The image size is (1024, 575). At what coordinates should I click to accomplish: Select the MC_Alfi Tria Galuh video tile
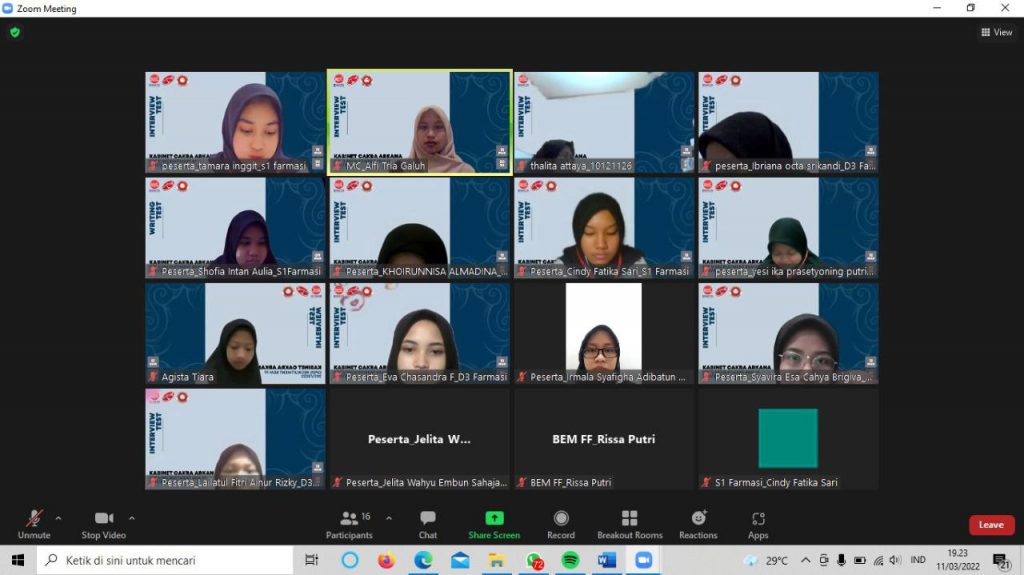(x=419, y=122)
